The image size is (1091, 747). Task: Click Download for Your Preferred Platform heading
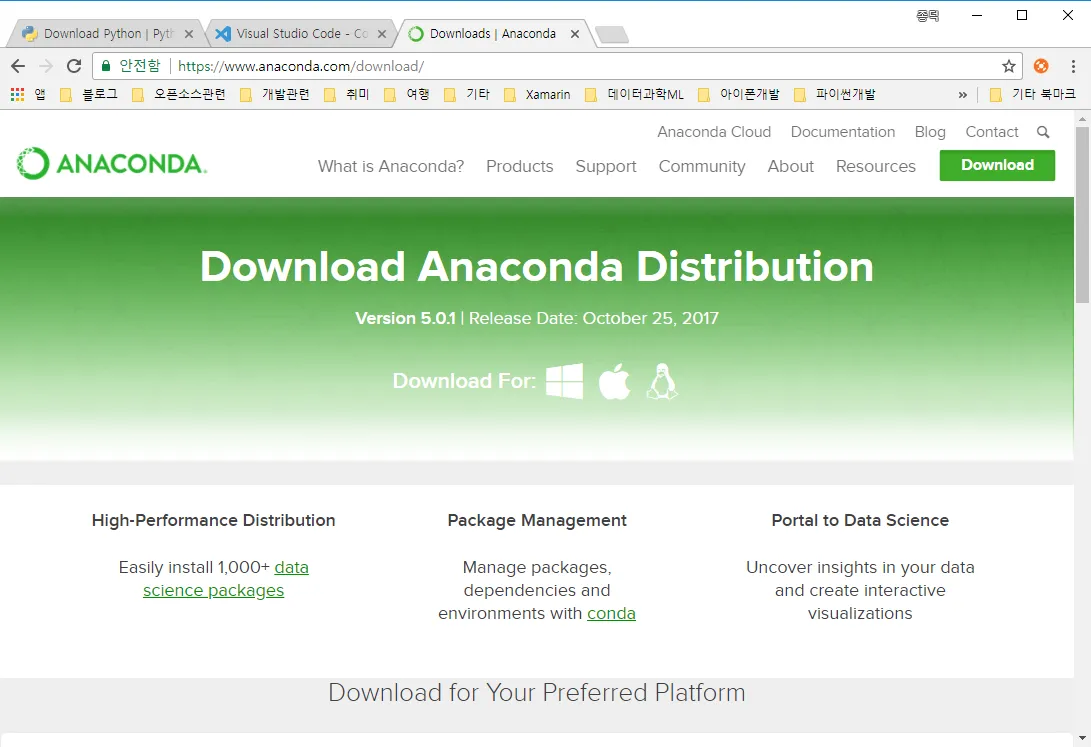536,693
